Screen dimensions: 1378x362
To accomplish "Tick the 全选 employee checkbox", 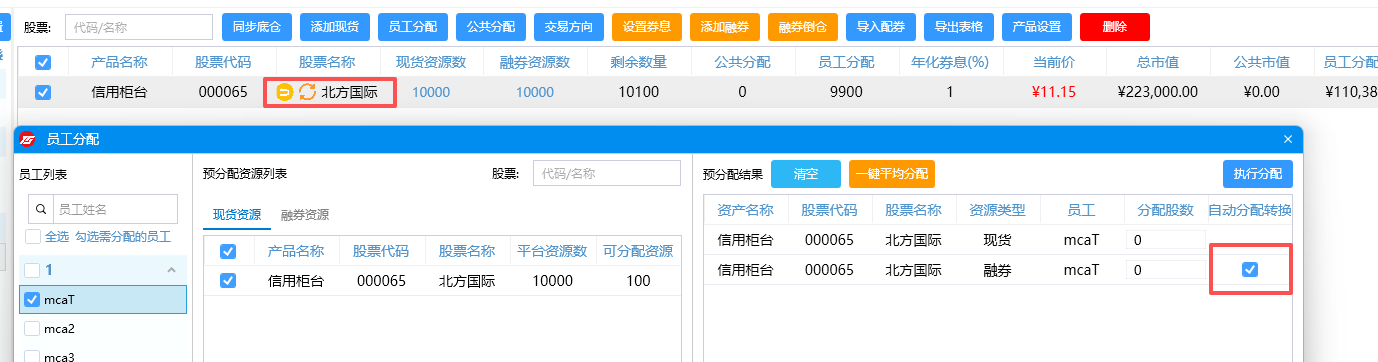I will pyautogui.click(x=33, y=237).
